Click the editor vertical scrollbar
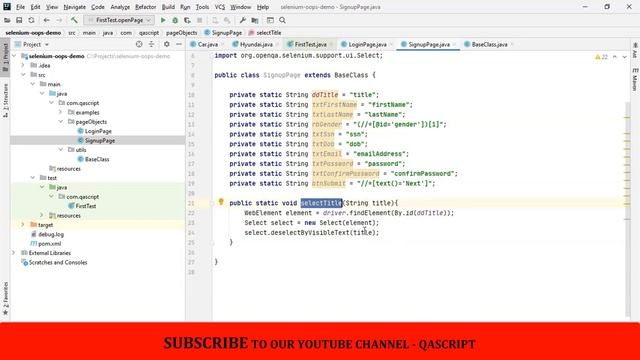Screen dimensions: 640x360 (627, 208)
